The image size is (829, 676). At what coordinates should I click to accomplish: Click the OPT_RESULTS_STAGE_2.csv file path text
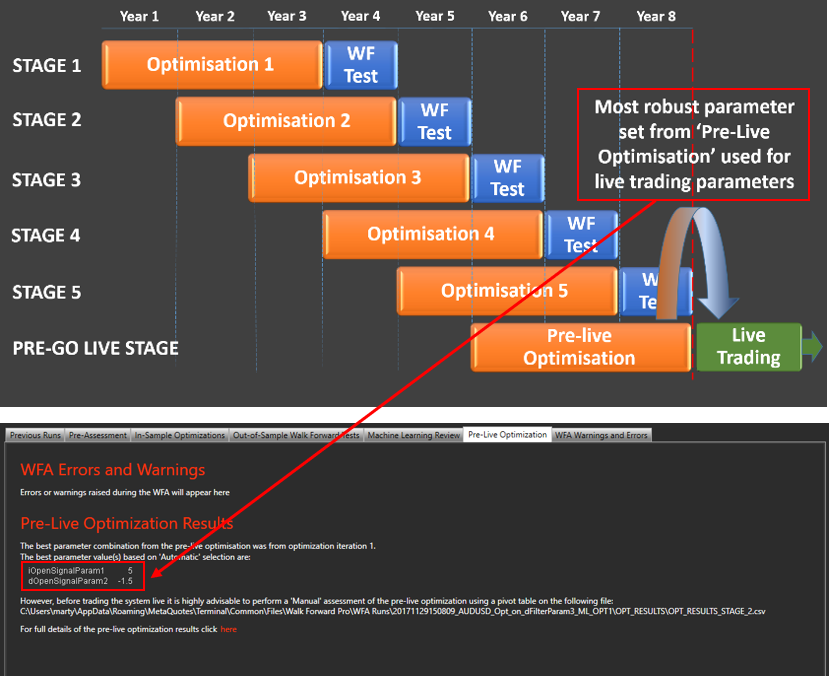(x=393, y=611)
